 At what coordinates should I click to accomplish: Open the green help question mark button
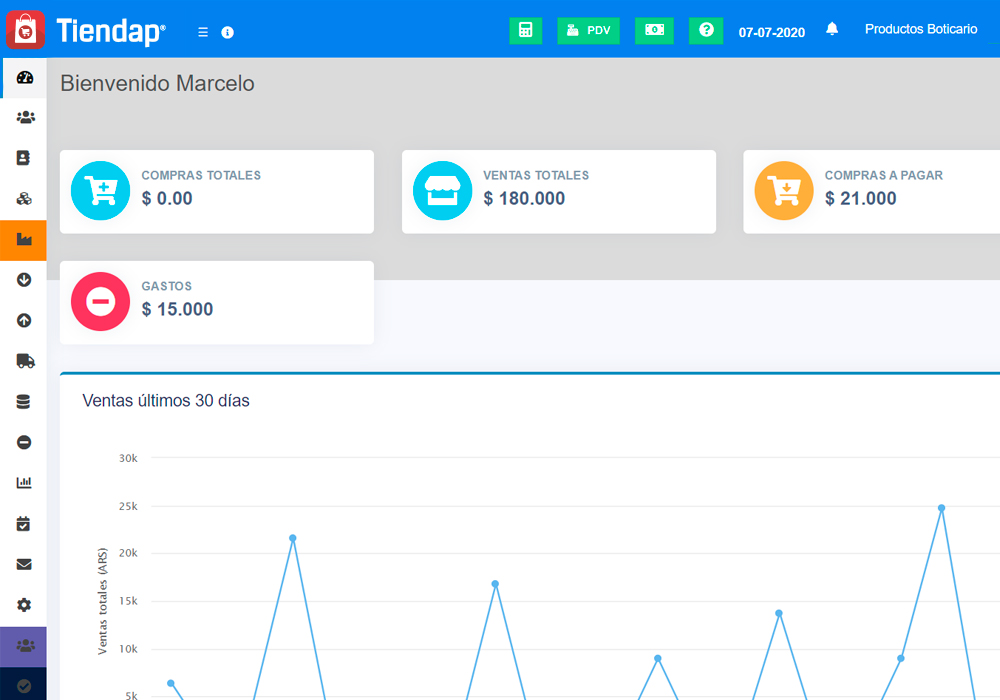(x=706, y=30)
